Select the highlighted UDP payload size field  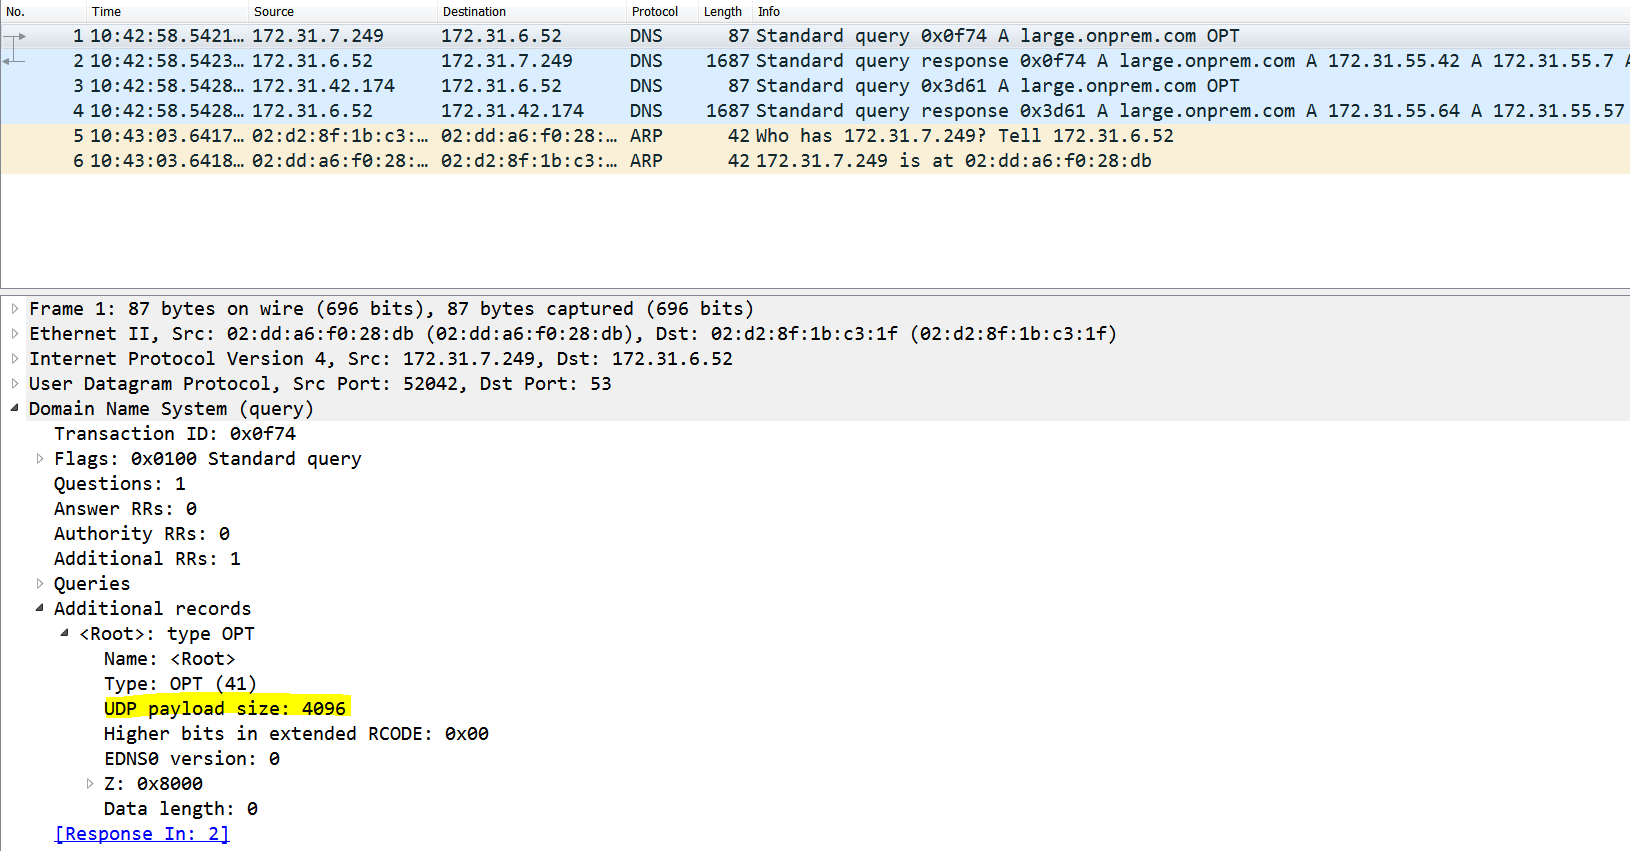tap(225, 709)
